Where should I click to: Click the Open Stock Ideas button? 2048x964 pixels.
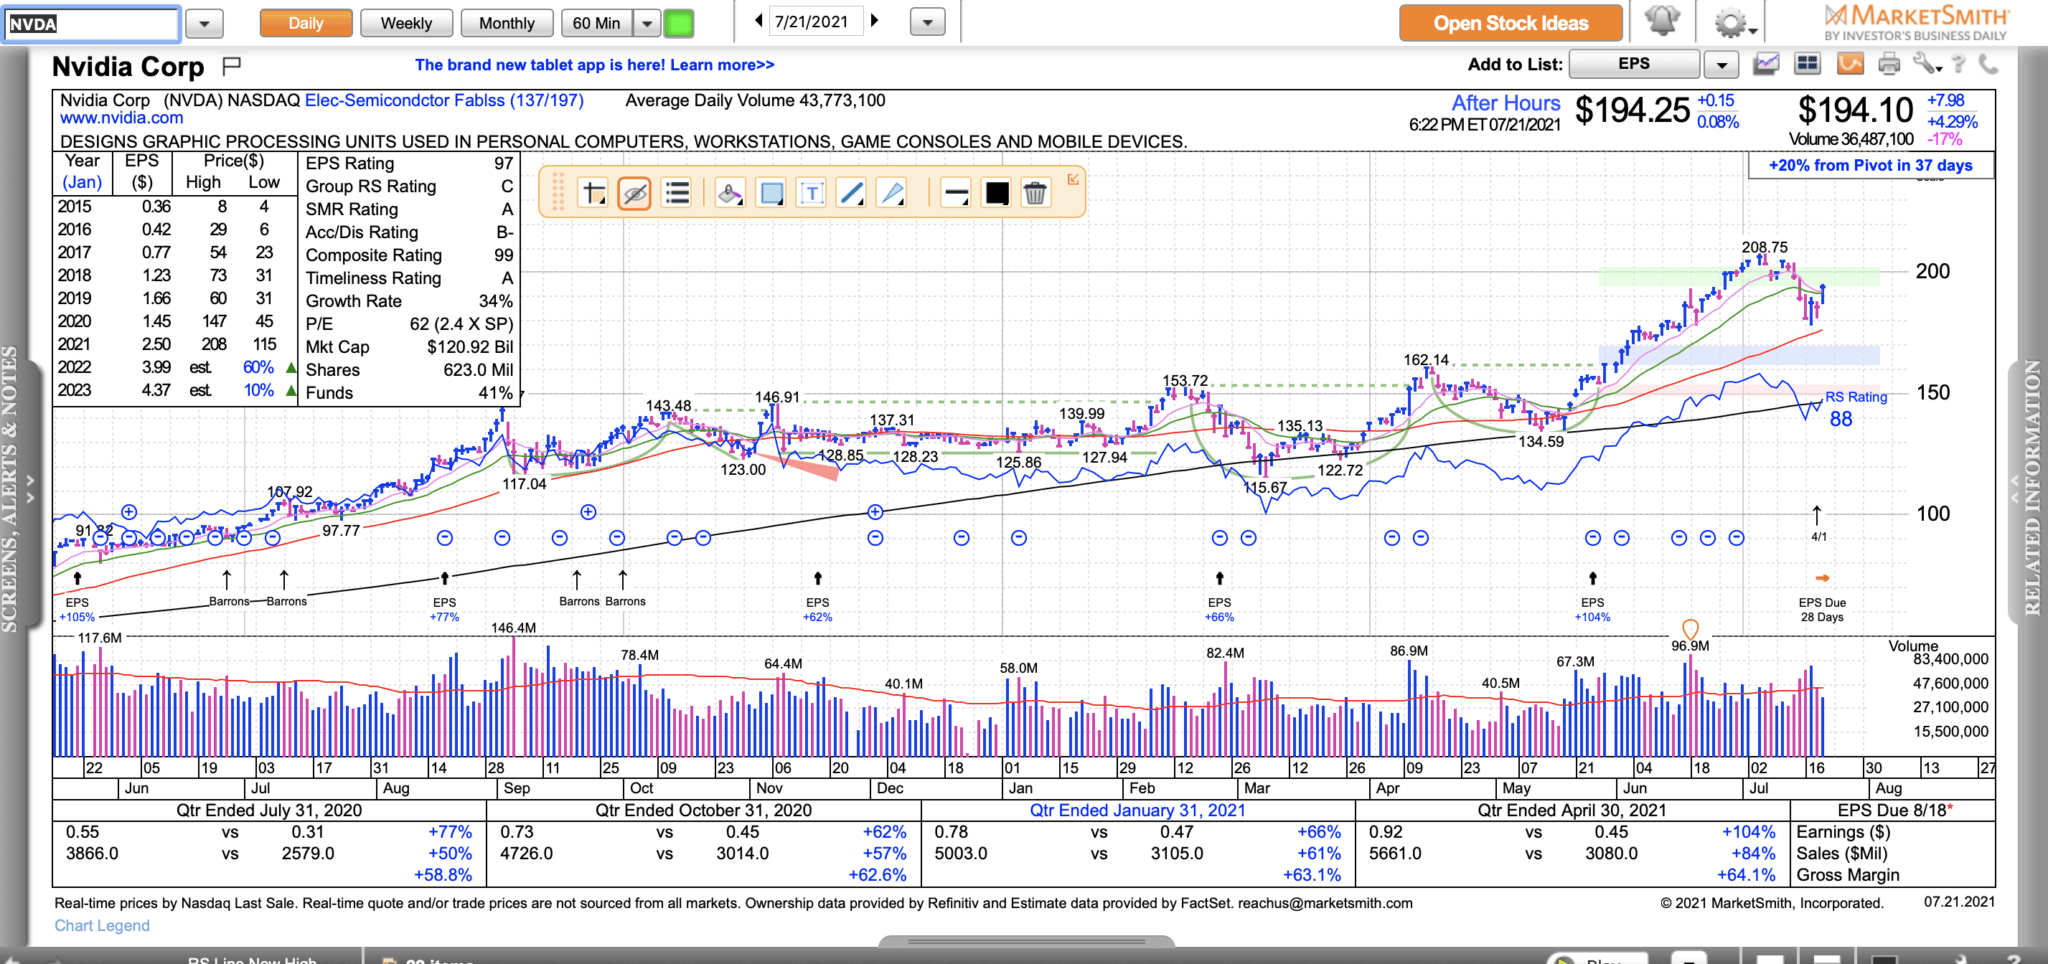tap(1511, 23)
